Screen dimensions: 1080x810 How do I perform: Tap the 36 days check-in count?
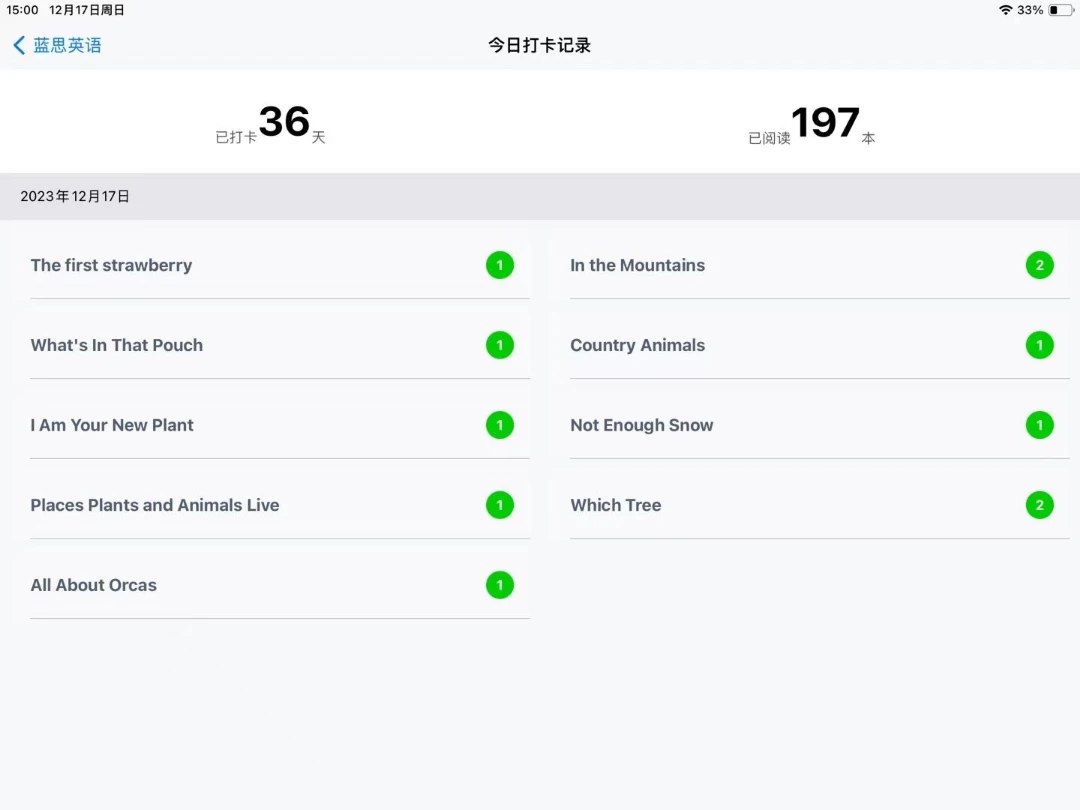[284, 123]
